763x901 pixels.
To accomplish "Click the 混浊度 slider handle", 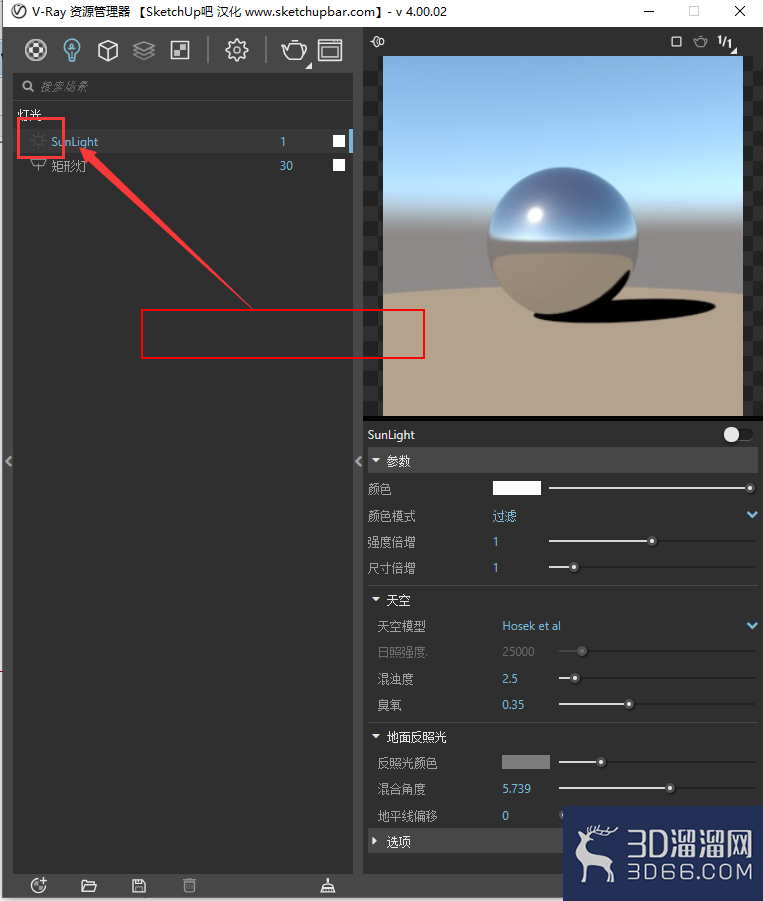I will pyautogui.click(x=575, y=678).
